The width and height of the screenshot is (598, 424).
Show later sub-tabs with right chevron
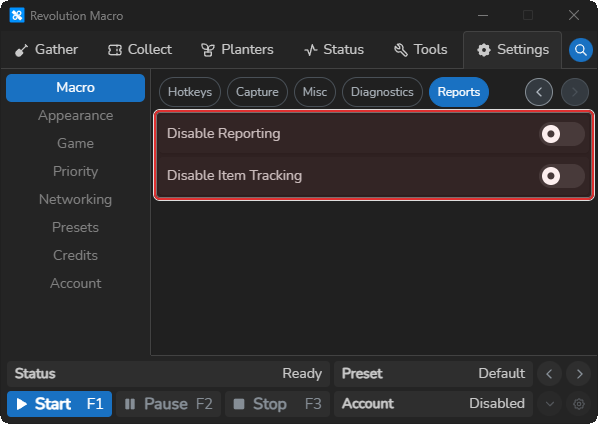[x=575, y=92]
